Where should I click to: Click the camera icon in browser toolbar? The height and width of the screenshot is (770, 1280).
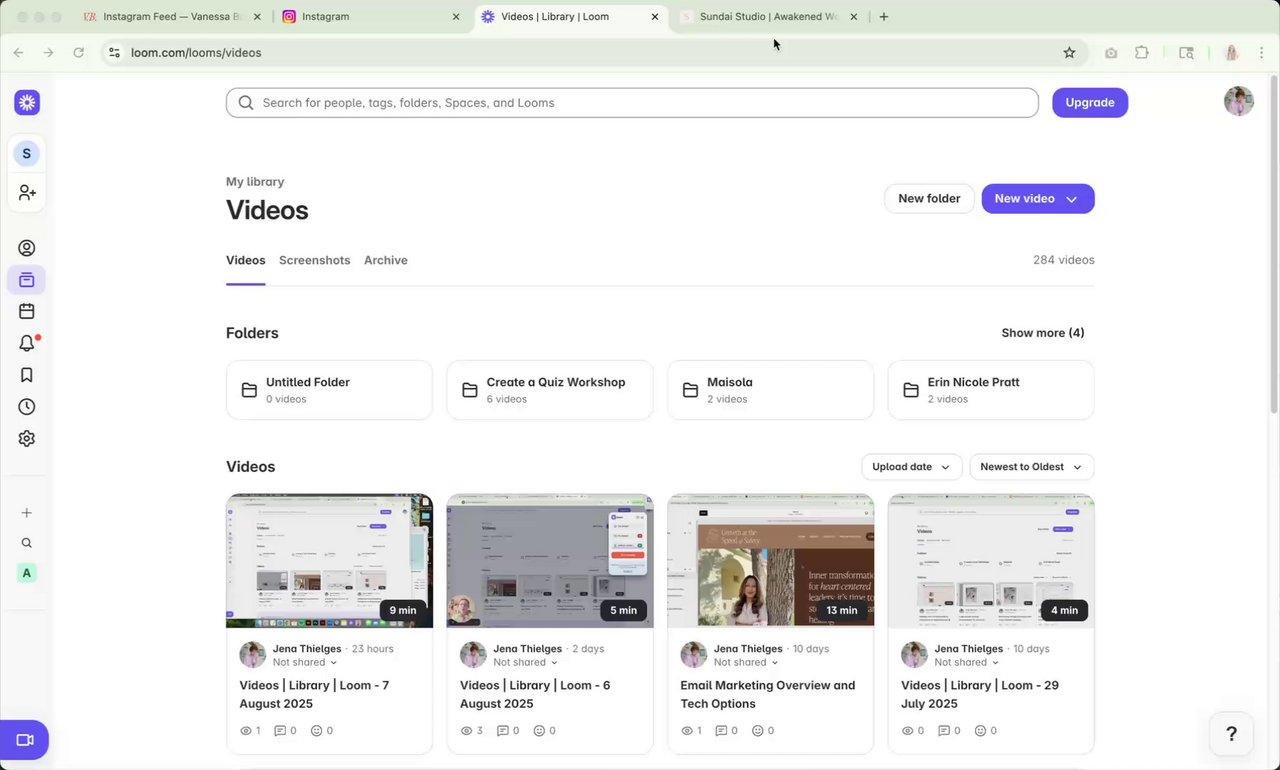[x=1111, y=53]
